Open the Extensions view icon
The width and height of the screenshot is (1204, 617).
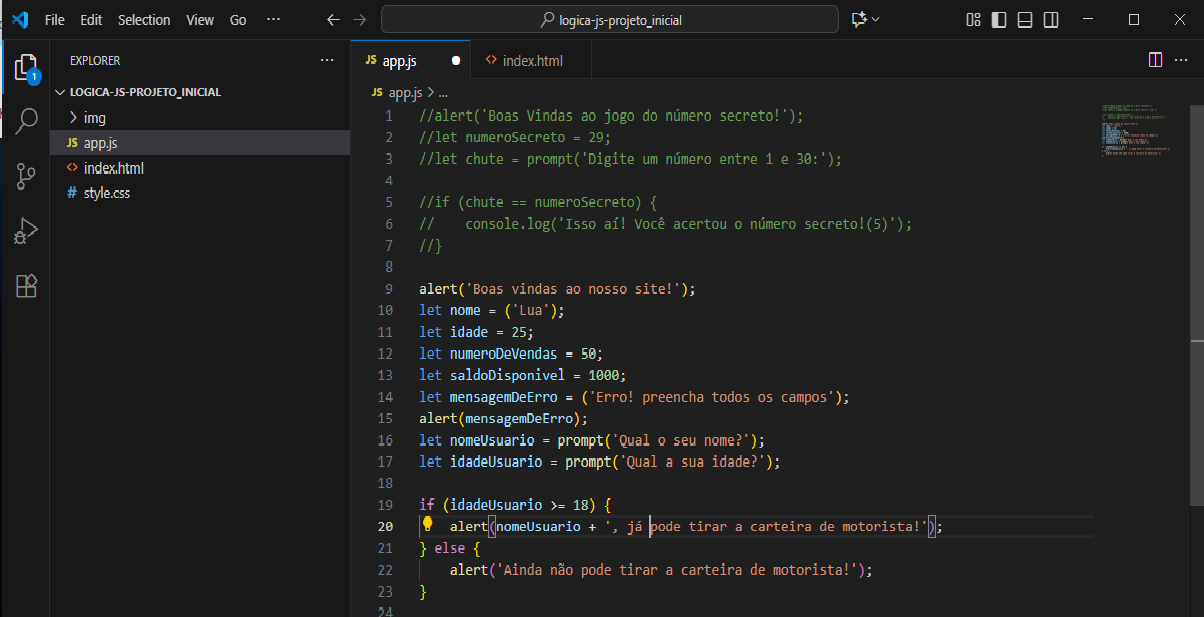(25, 286)
